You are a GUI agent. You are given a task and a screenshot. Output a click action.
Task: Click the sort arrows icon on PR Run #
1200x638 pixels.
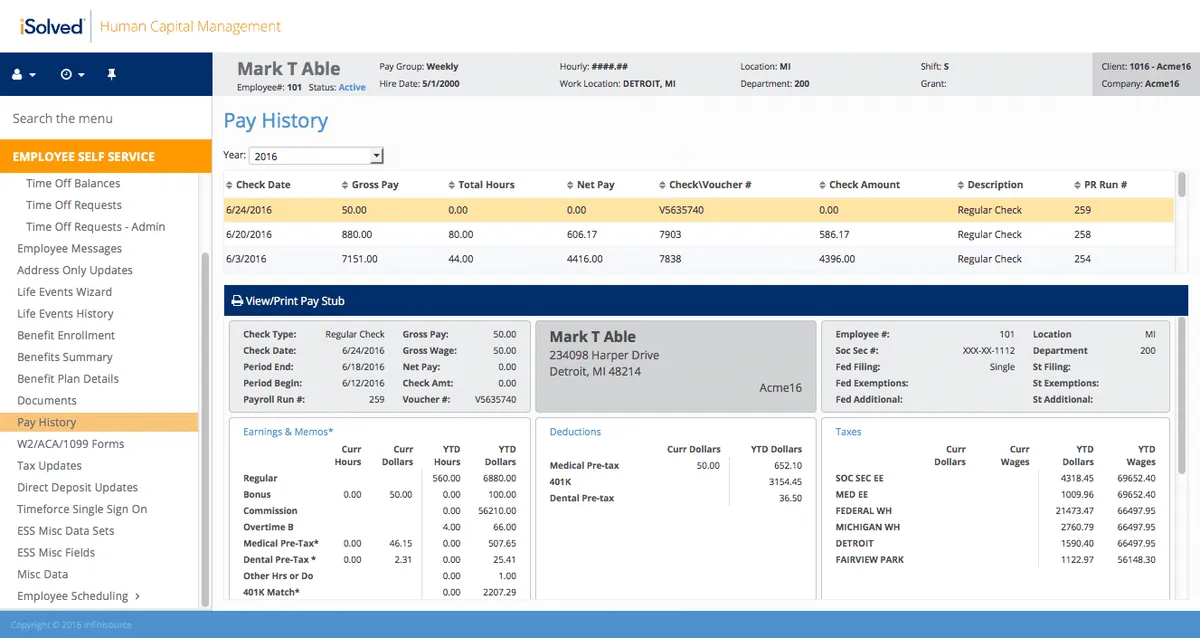tap(1078, 185)
